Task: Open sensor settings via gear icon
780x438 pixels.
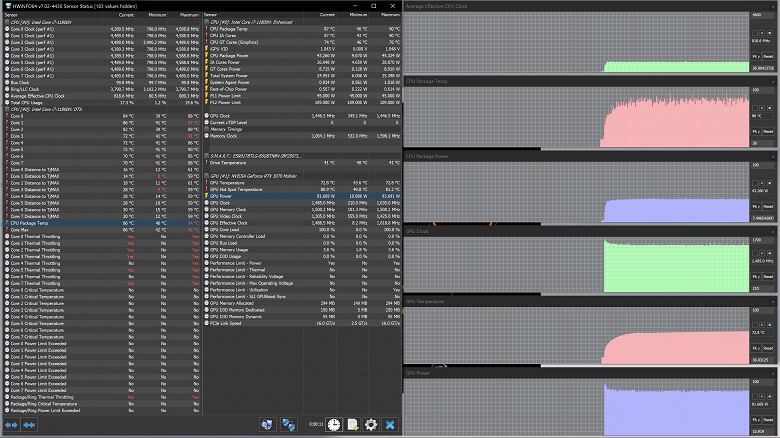Action: pyautogui.click(x=371, y=425)
